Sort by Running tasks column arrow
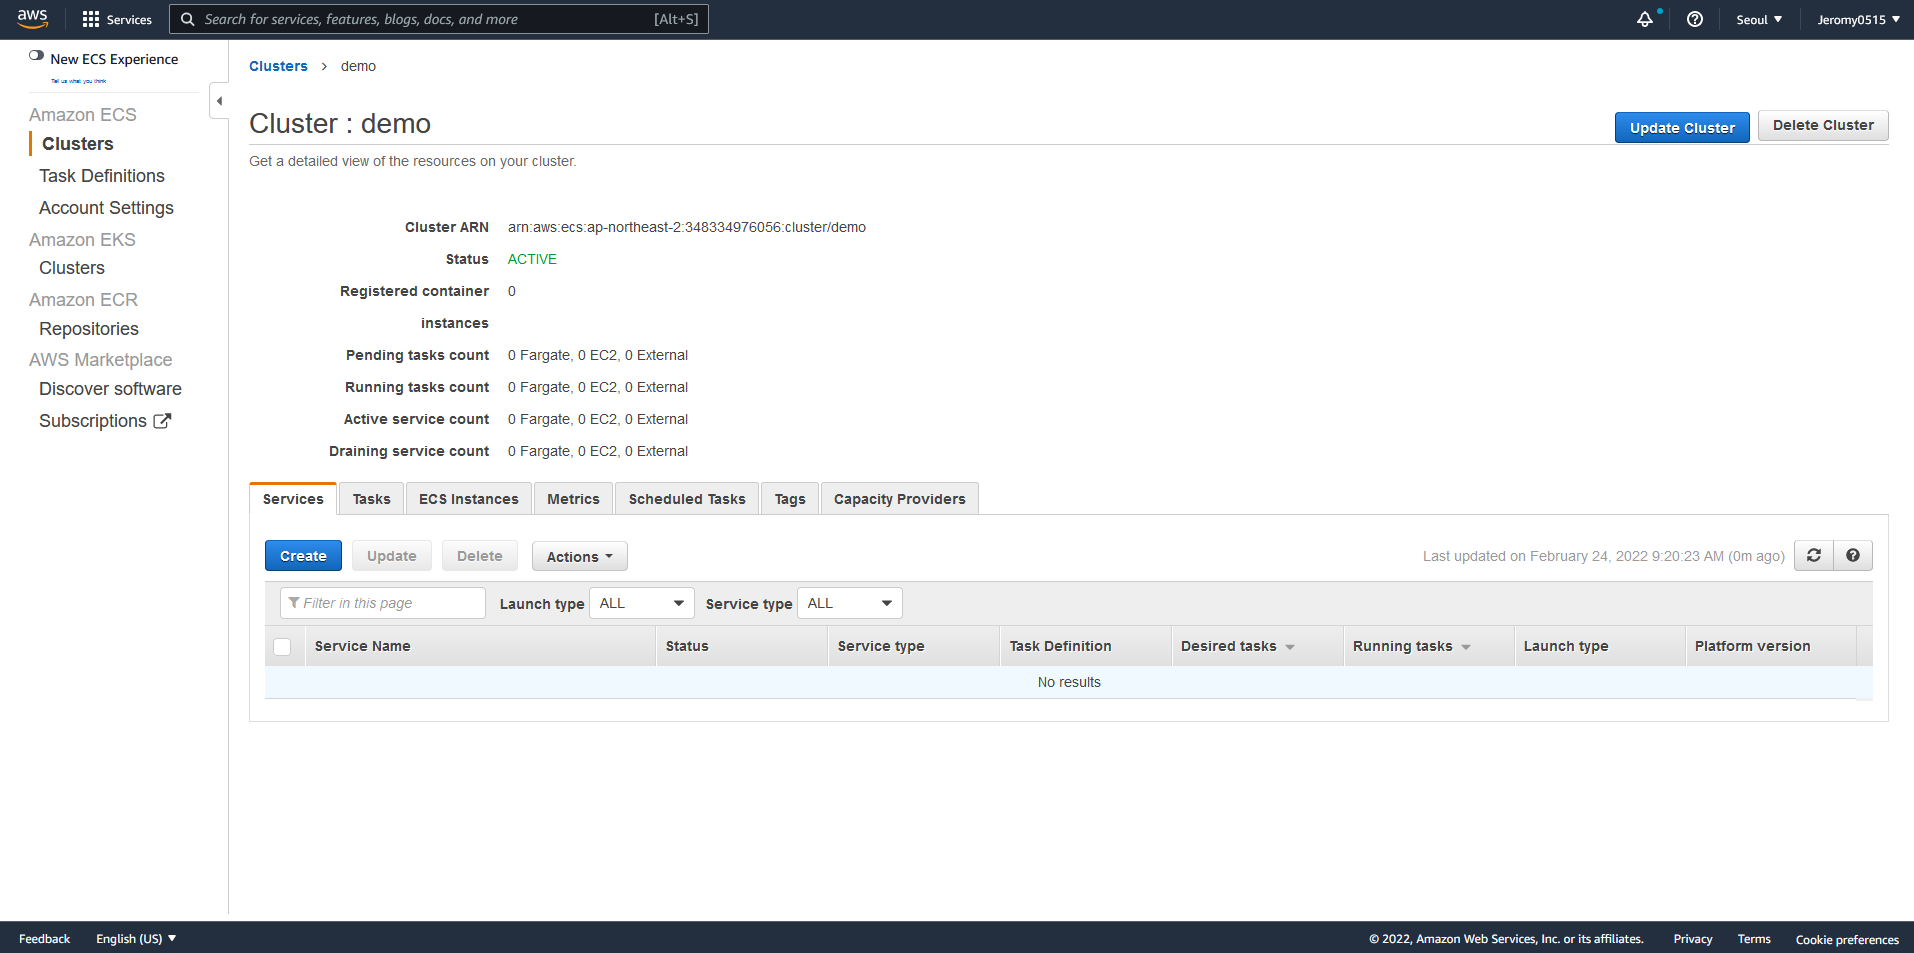 [x=1466, y=647]
